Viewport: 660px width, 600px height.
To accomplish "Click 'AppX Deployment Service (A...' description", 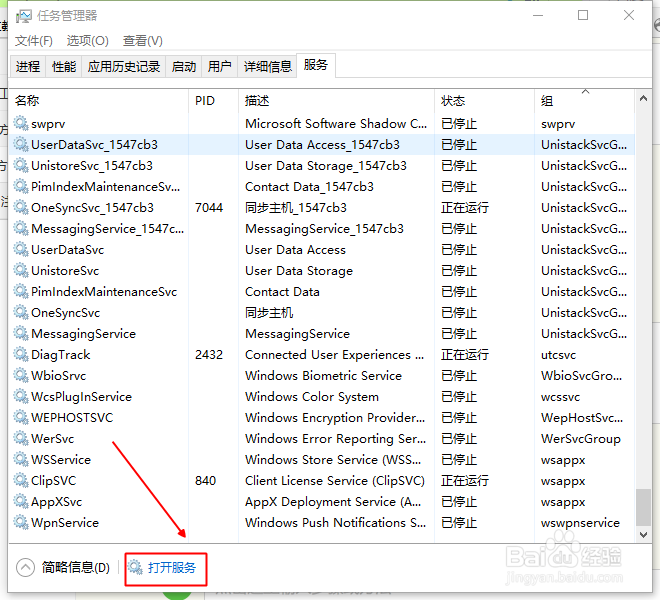I will [x=333, y=501].
